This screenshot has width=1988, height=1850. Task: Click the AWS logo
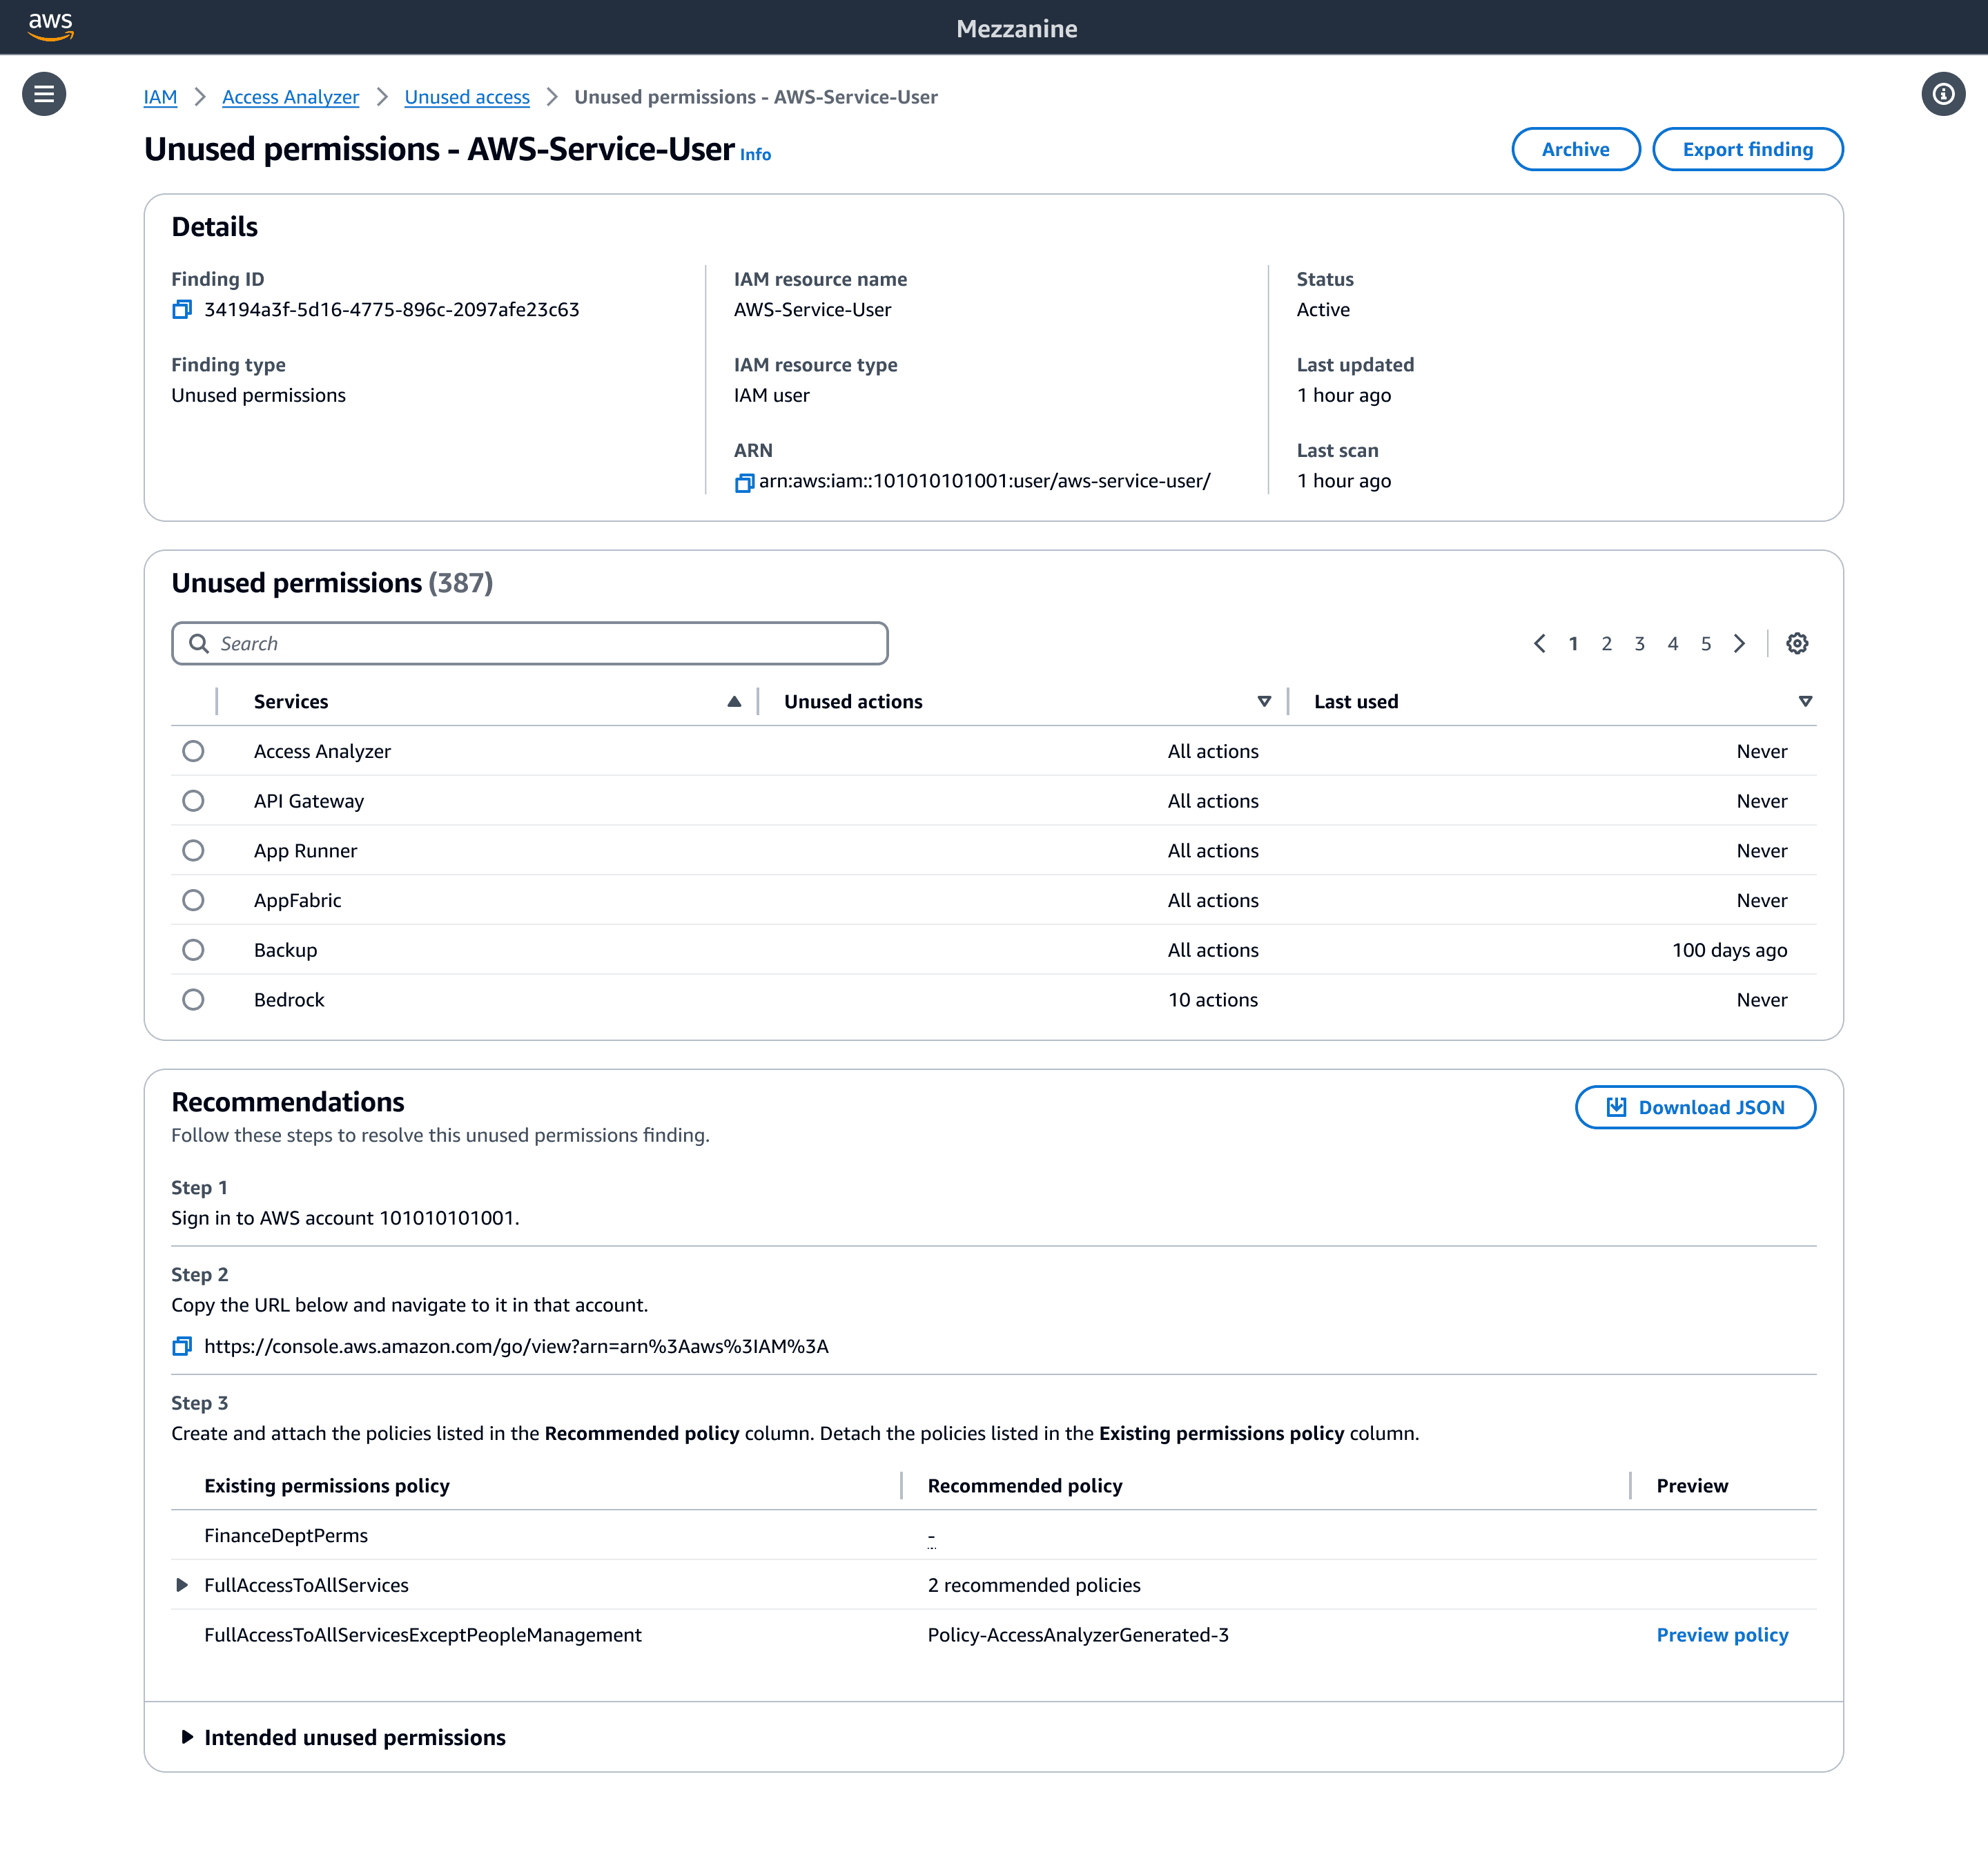pyautogui.click(x=50, y=26)
